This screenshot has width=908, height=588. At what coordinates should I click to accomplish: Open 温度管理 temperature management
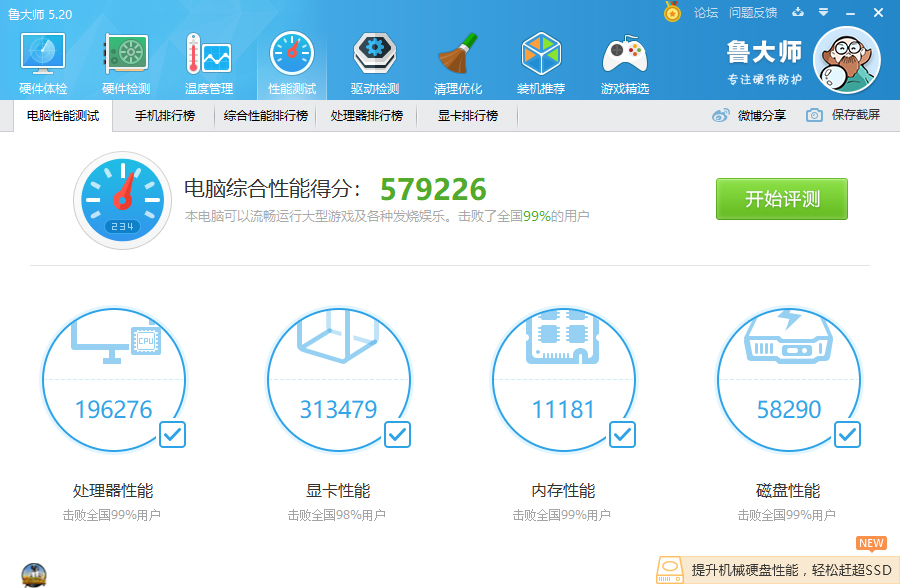209,63
